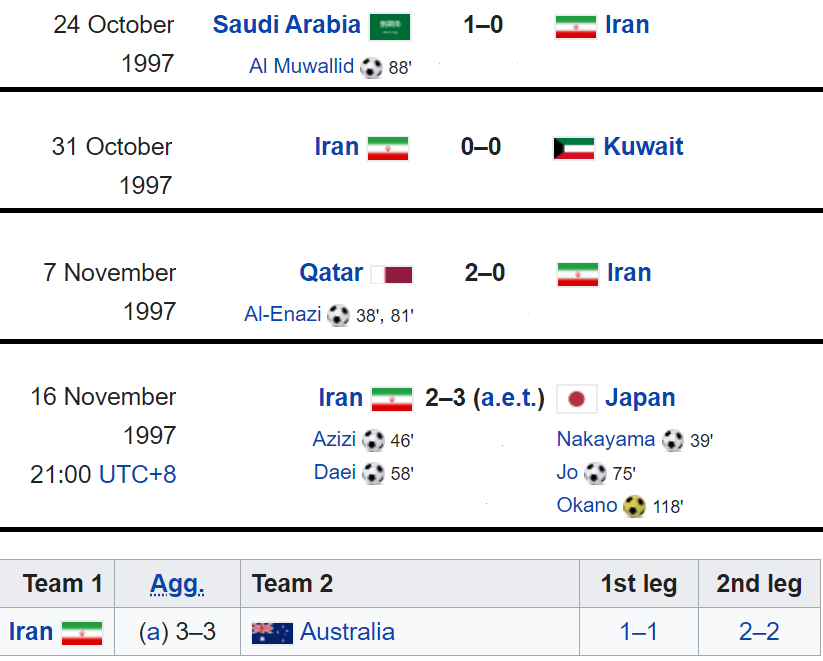
Task: Open the Kuwait team link
Action: (x=643, y=146)
